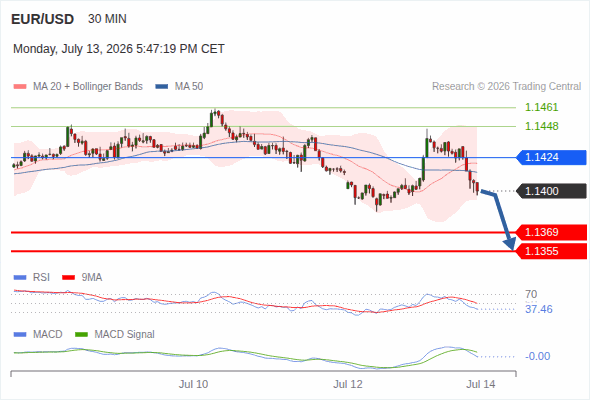Select the 1.1369 red support tag
Viewport: 590px width, 400px height.
pos(552,232)
